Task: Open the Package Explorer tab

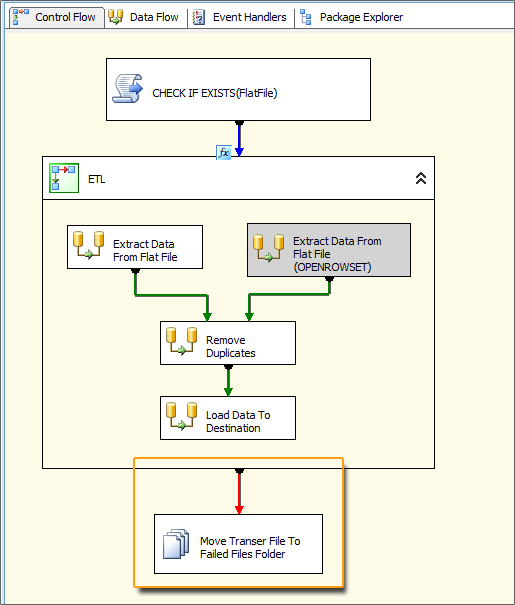Action: click(351, 17)
